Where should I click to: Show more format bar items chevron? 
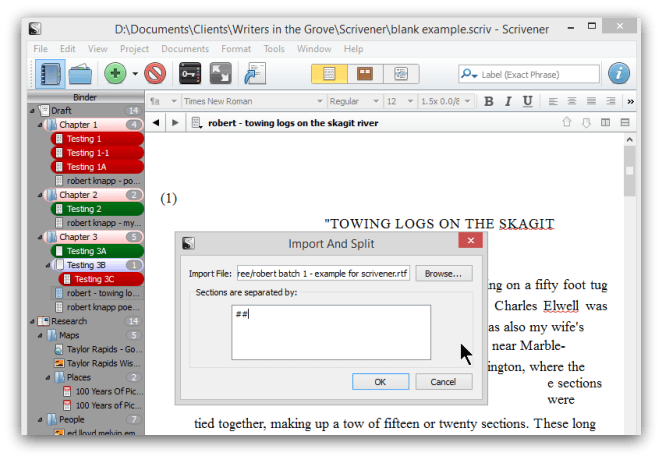(630, 102)
